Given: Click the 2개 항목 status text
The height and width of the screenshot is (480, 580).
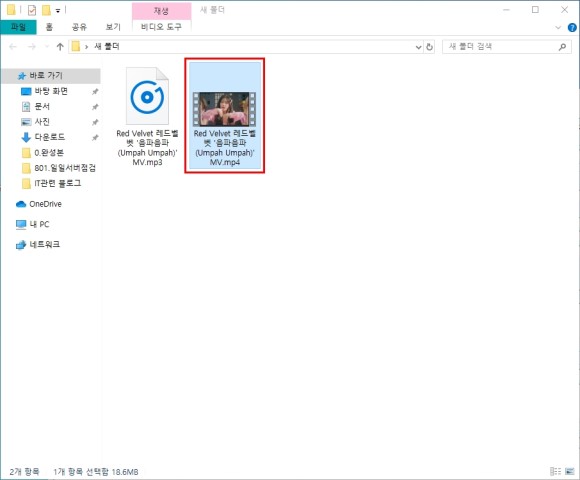Looking at the screenshot, I should (24, 472).
